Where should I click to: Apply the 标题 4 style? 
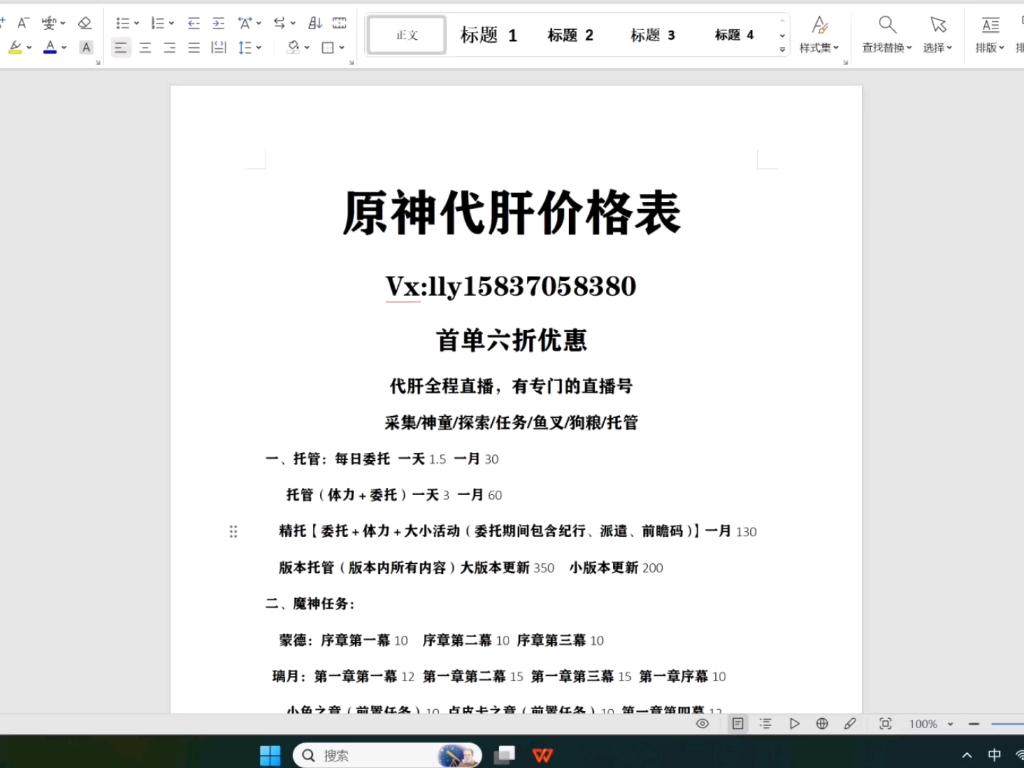(x=734, y=35)
